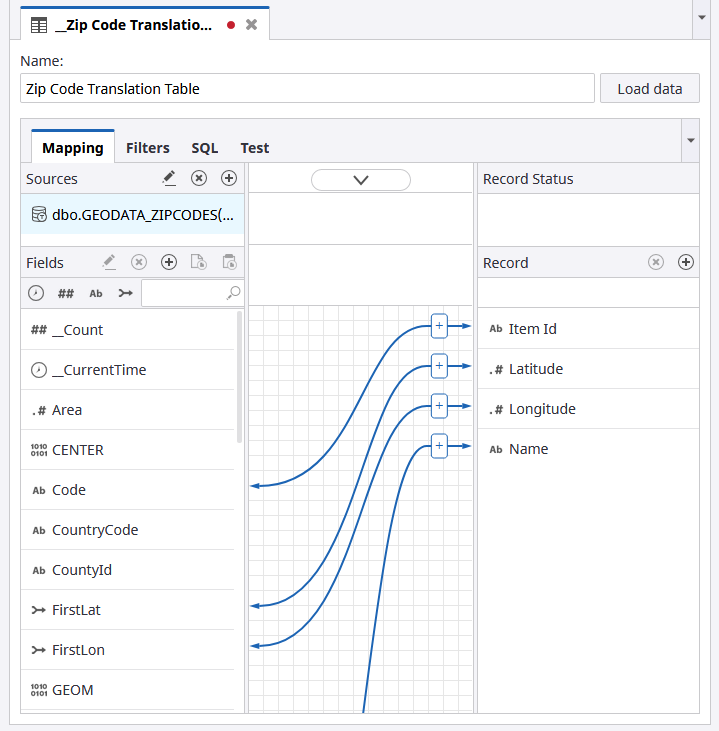The width and height of the screenshot is (719, 731).
Task: Click the edit pencil icon in Sources header
Action: tap(169, 178)
